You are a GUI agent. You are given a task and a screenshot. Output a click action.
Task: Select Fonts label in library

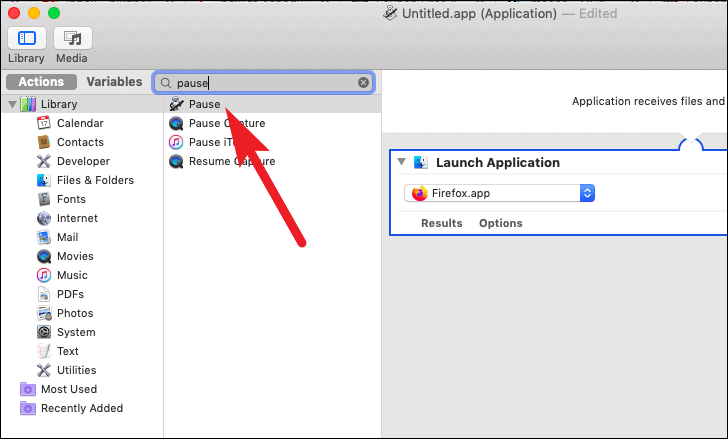pyautogui.click(x=72, y=199)
